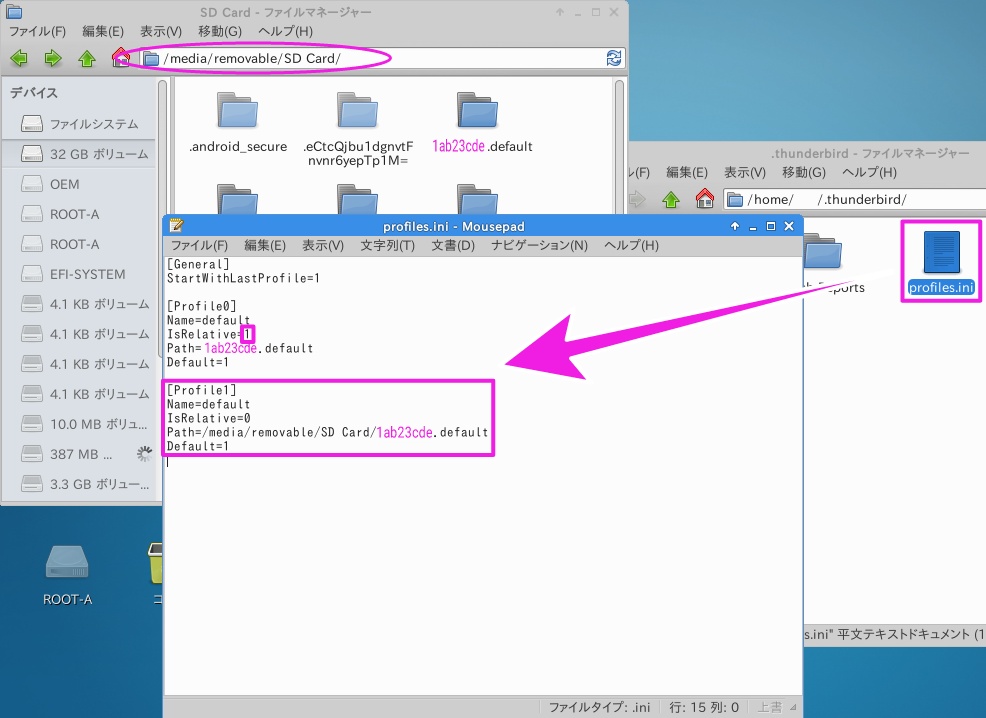Screen dimensions: 986x718
Task: Open Mousepad ファイル(F) menu
Action: click(x=199, y=245)
